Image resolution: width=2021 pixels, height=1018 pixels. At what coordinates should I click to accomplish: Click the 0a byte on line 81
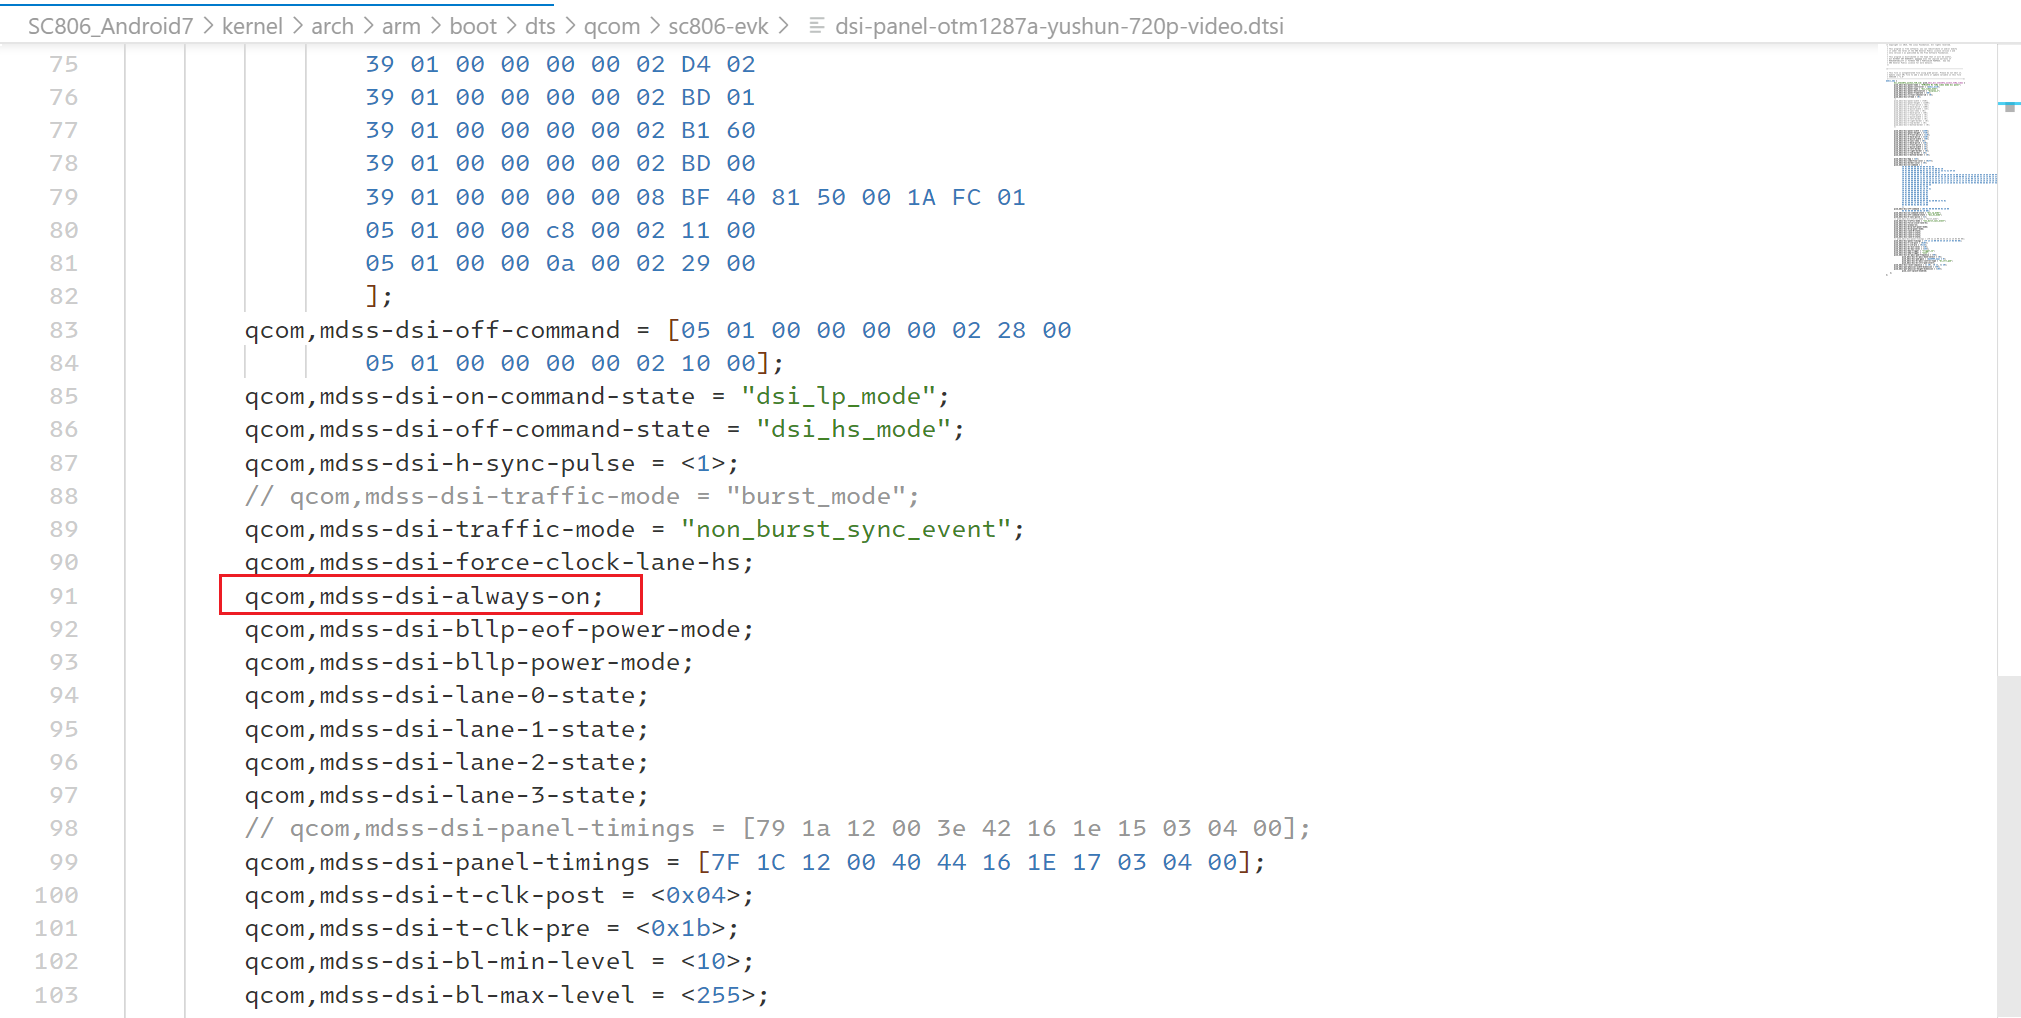coord(560,263)
